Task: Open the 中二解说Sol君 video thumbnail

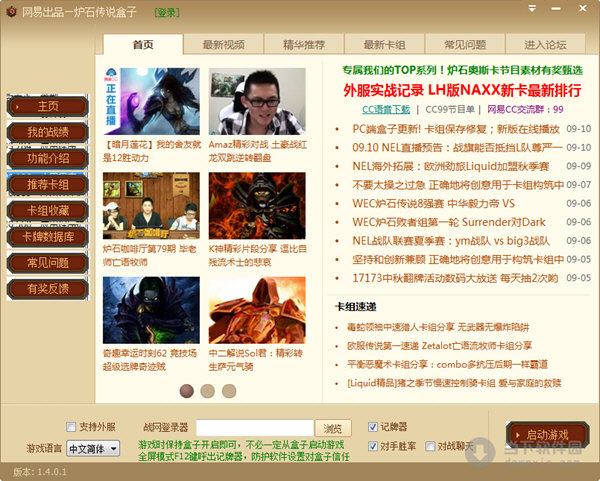Action: [x=257, y=310]
